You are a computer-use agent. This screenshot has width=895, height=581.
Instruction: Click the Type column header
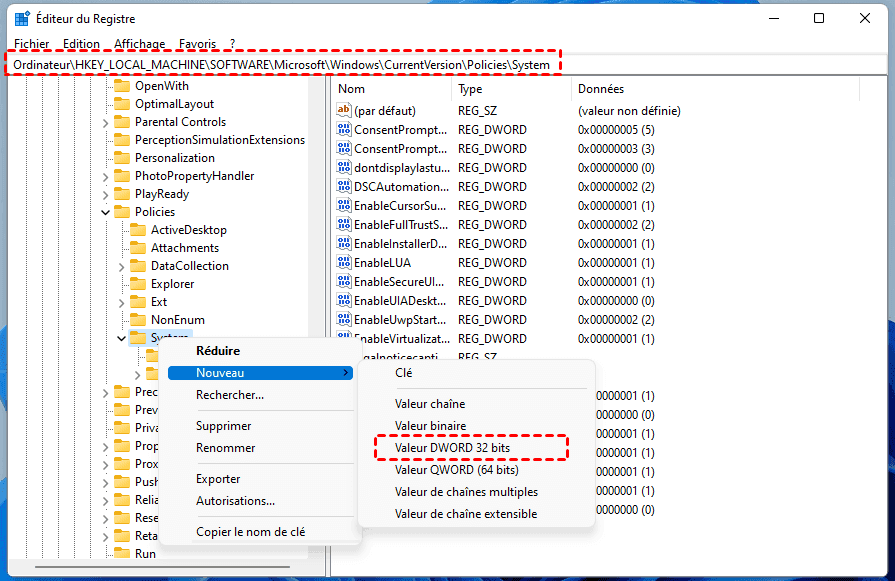click(512, 89)
